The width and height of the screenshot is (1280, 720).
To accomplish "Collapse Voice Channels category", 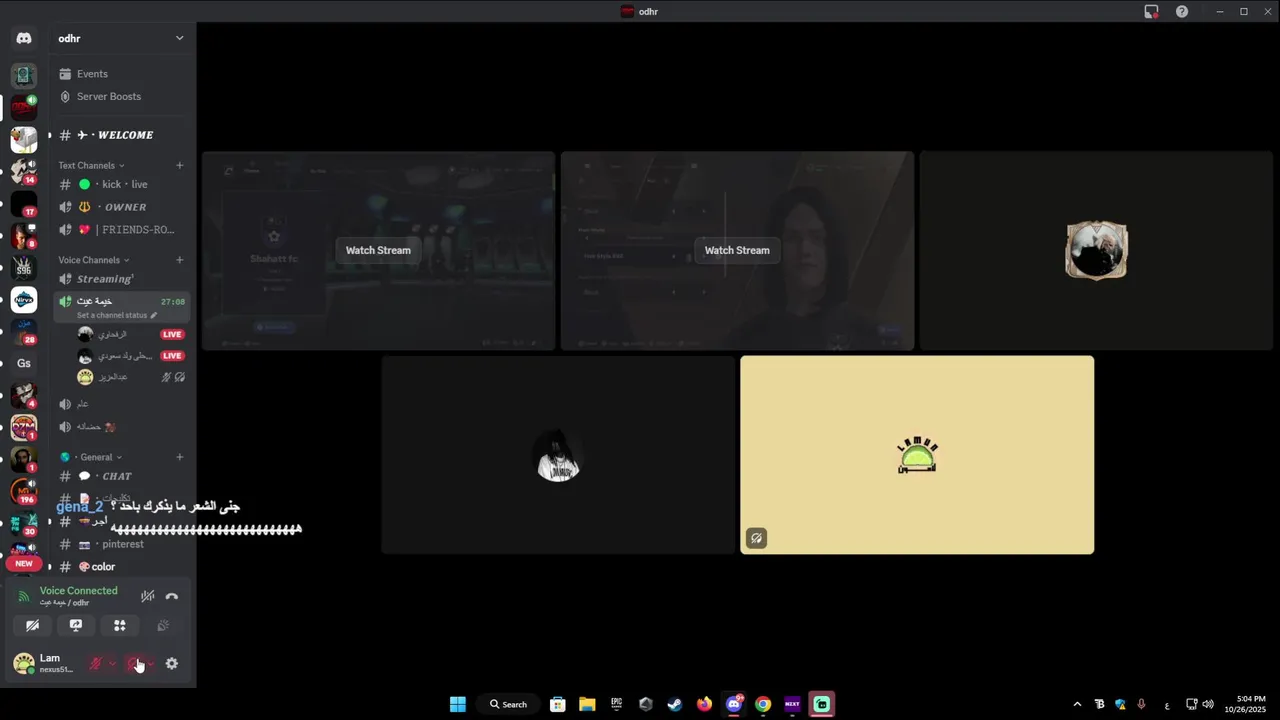I will [93, 260].
